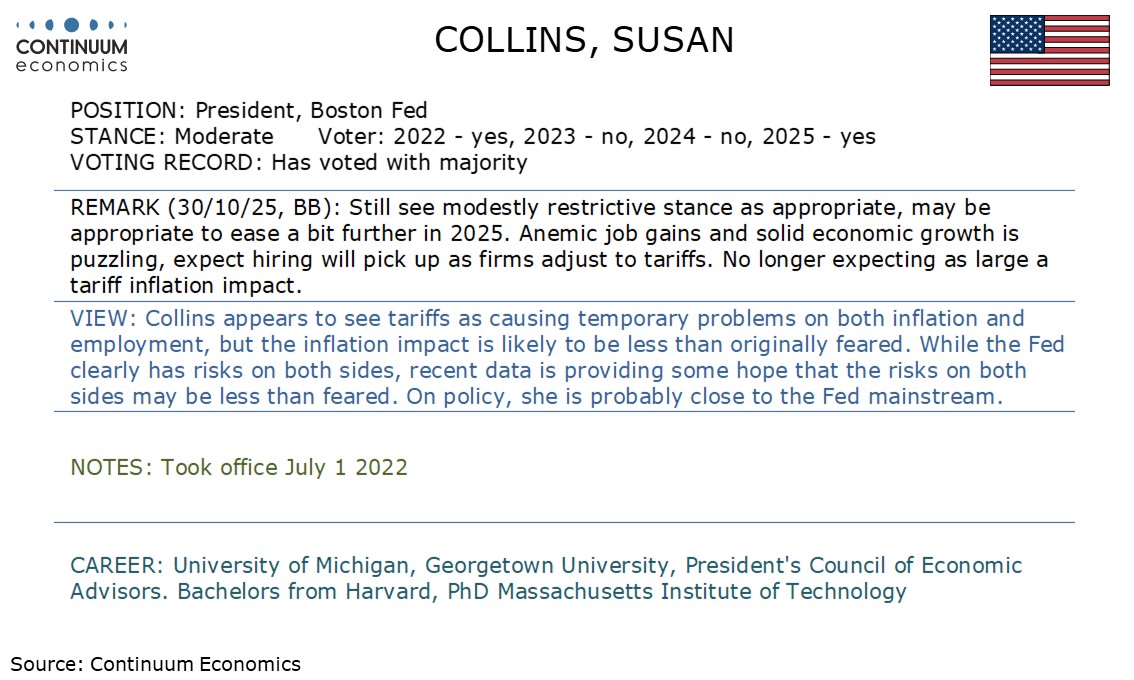Click the Voter years text

pos(597,136)
